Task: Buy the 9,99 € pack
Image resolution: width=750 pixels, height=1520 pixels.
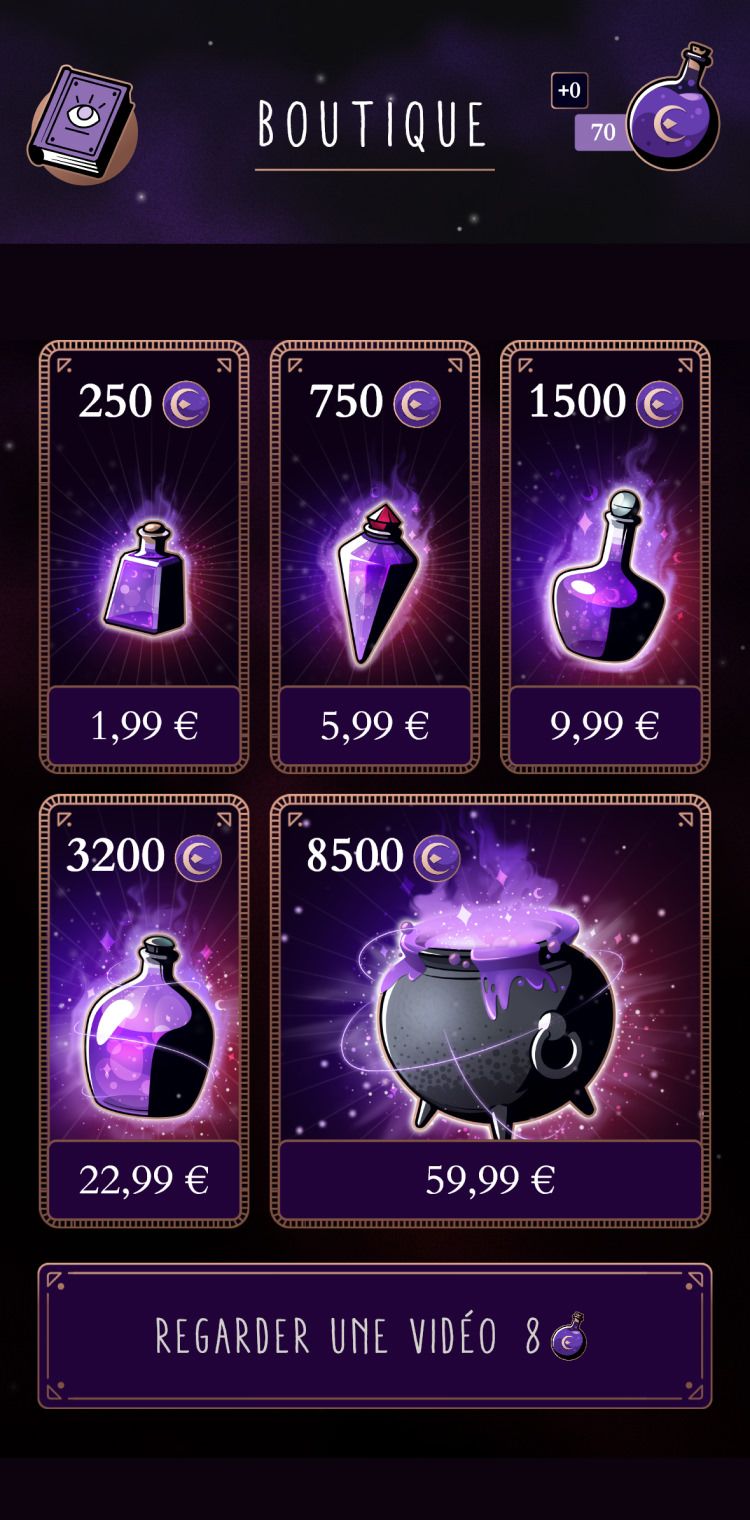Action: click(605, 726)
